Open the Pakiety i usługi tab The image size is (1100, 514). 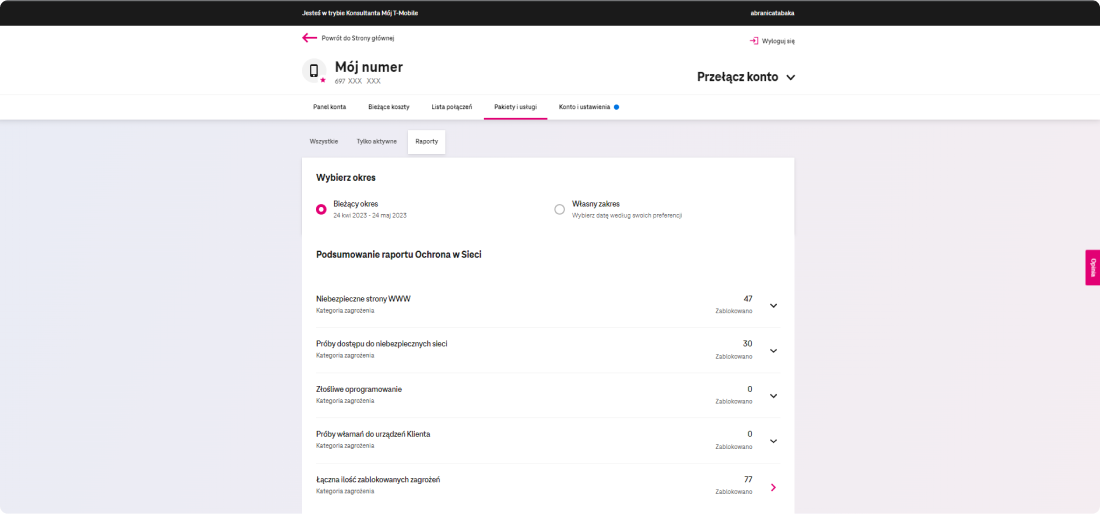(515, 106)
